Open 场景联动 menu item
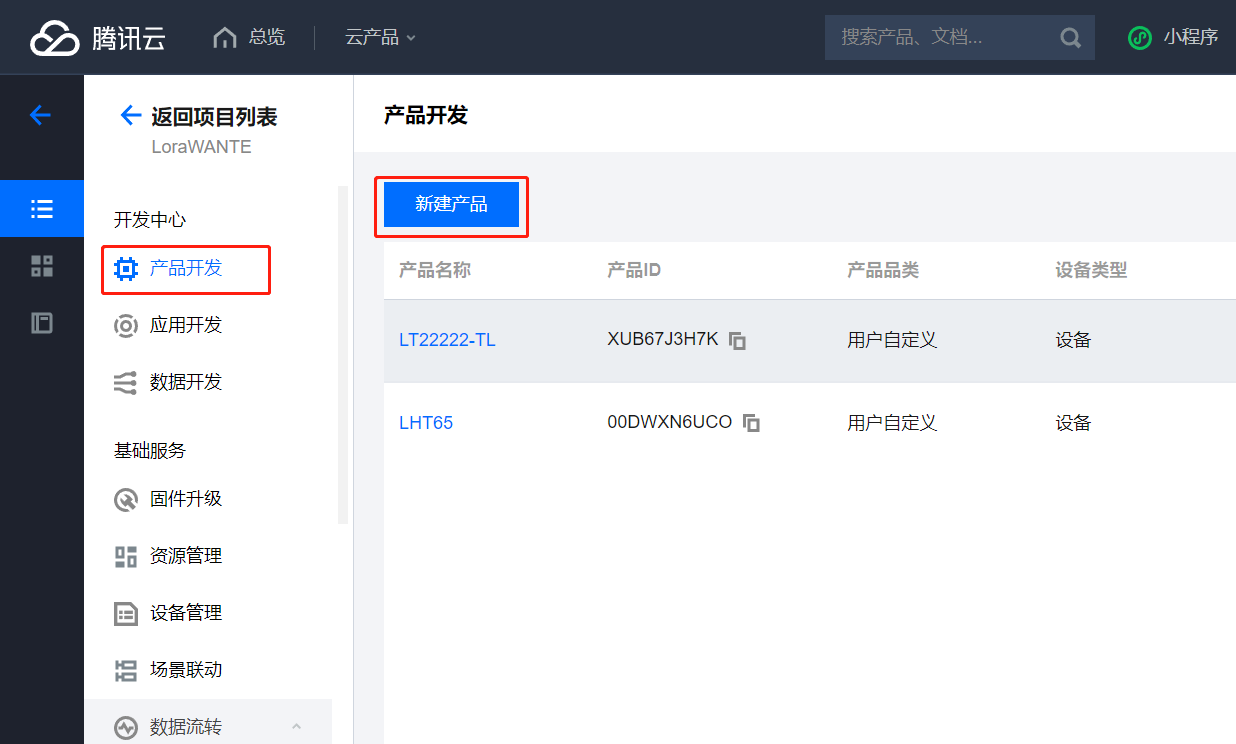 click(186, 670)
